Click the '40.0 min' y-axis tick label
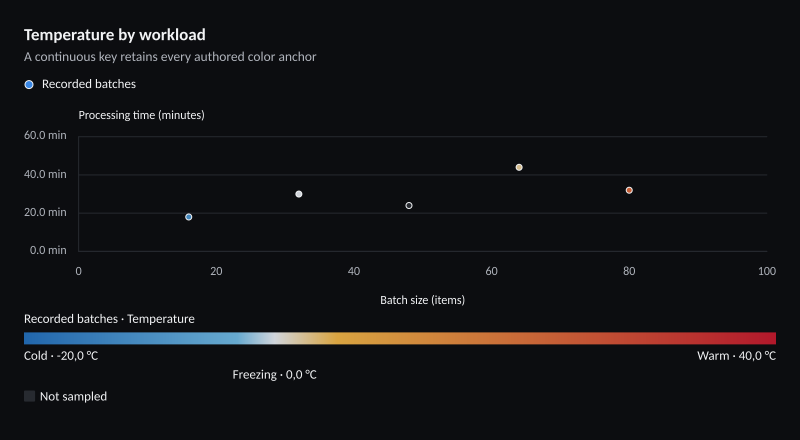 pos(45,174)
